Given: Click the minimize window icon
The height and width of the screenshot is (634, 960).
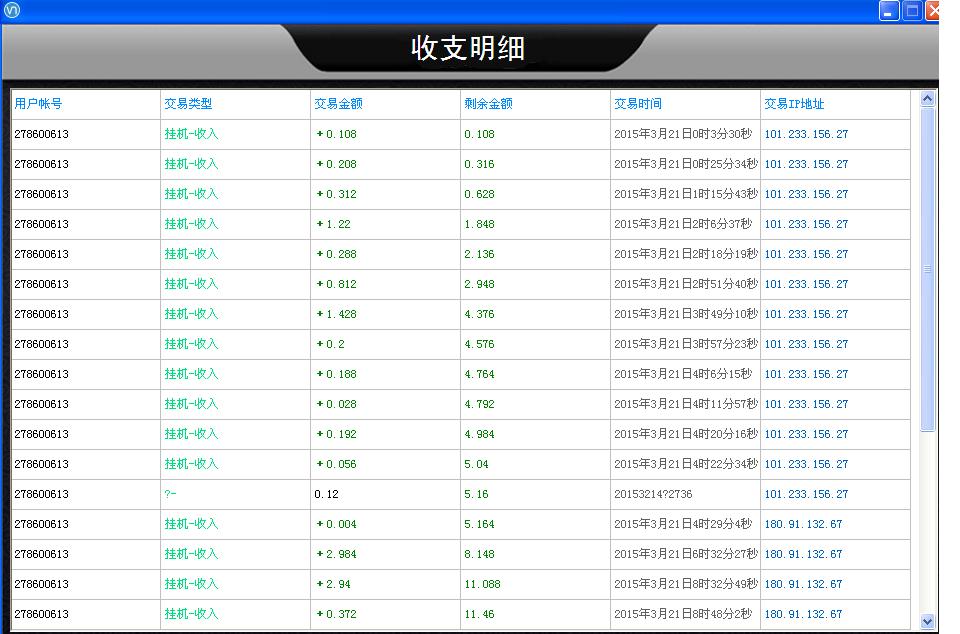Looking at the screenshot, I should [x=886, y=11].
